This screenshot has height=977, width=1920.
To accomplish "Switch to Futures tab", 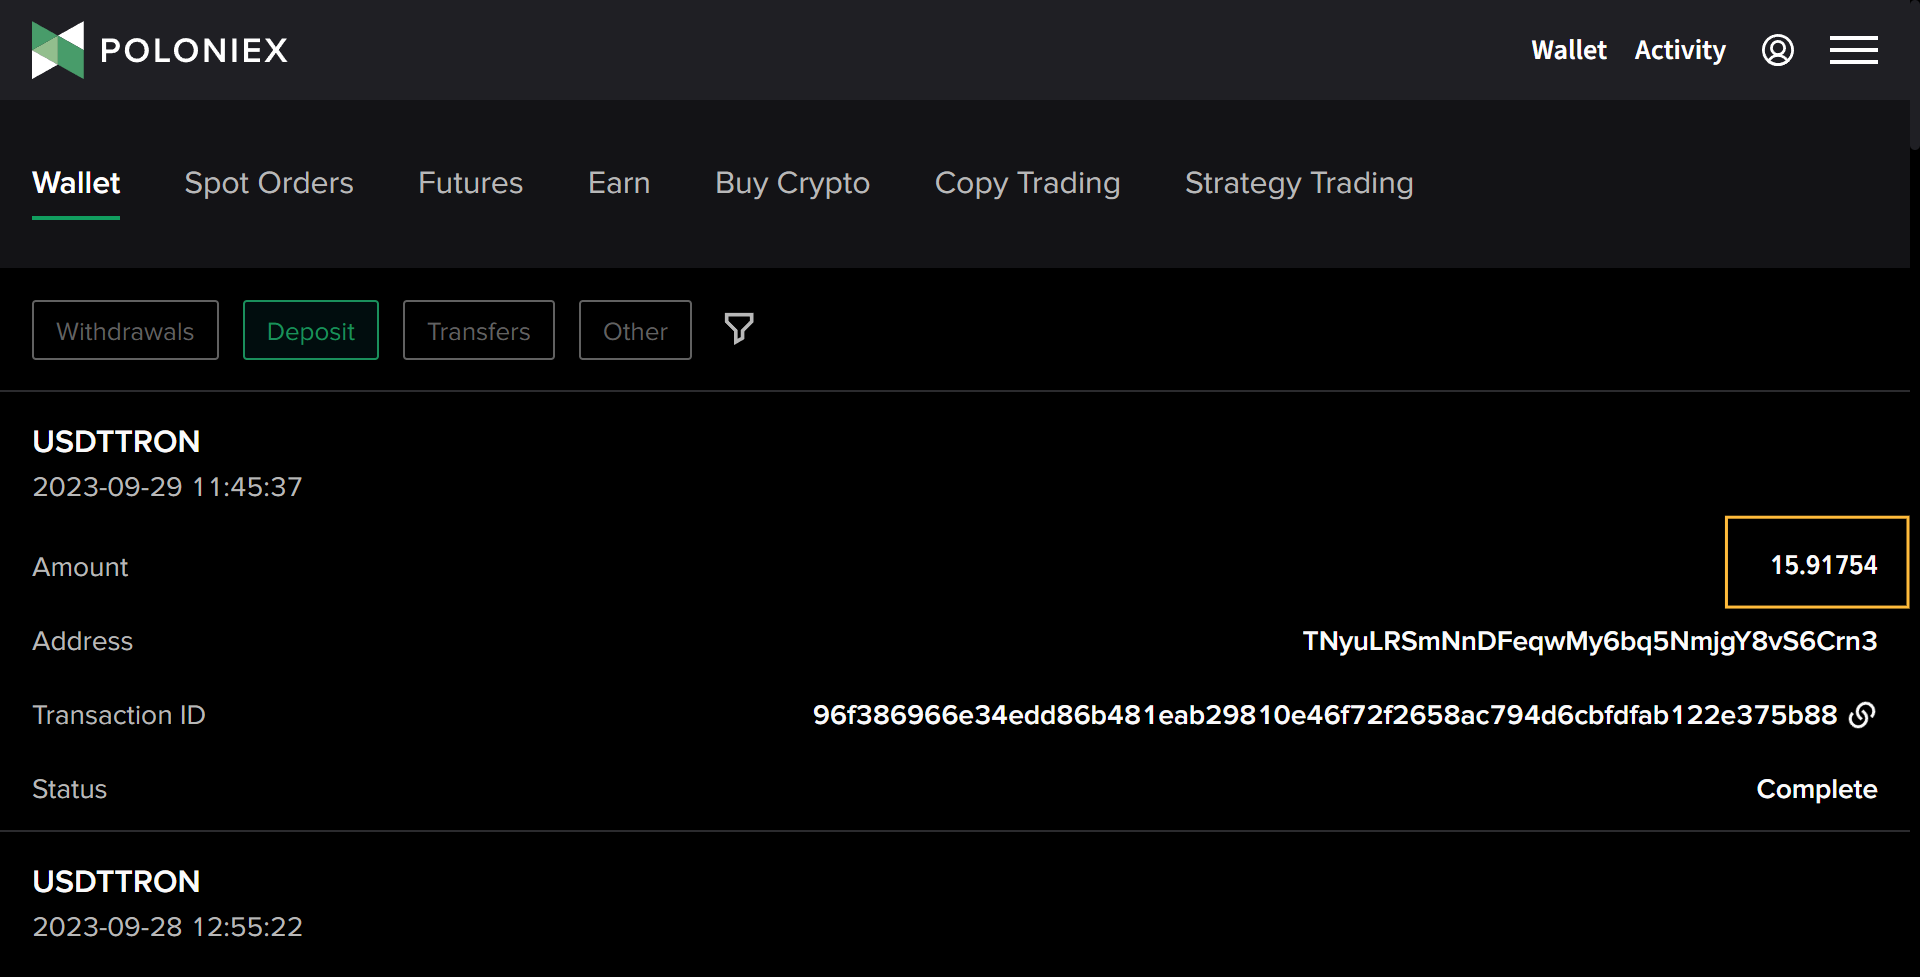I will [x=470, y=183].
